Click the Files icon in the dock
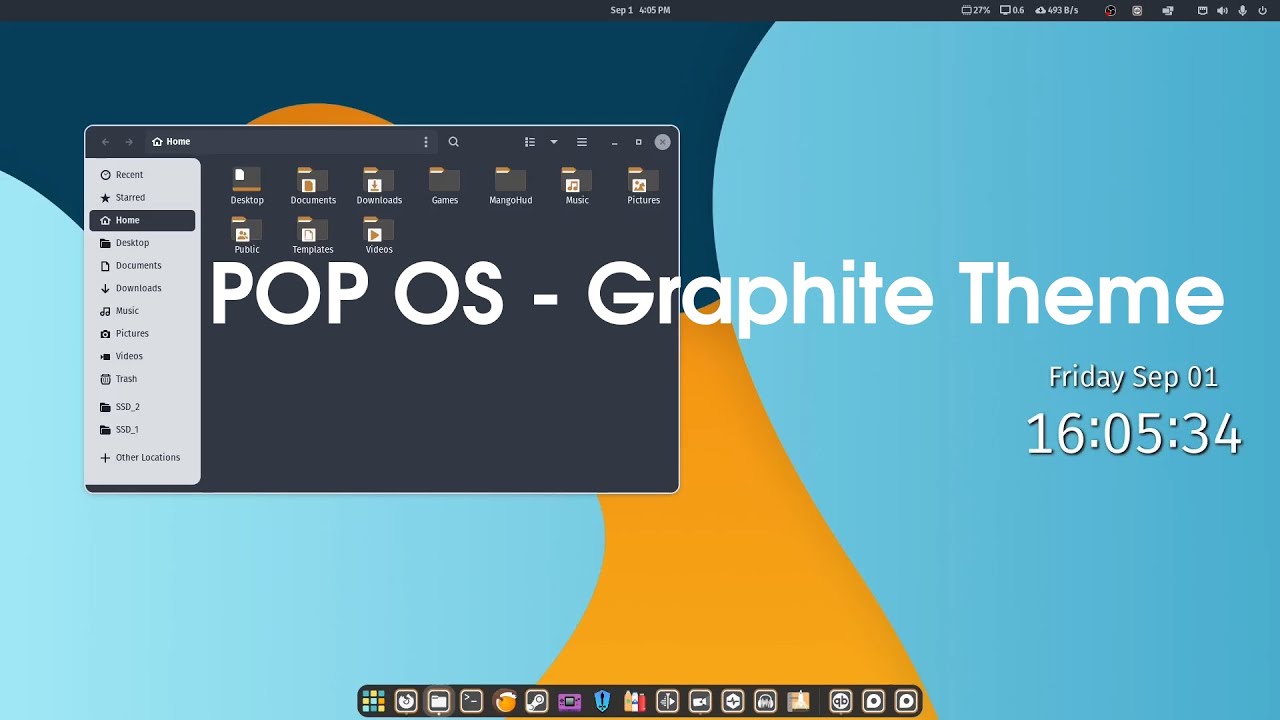Image resolution: width=1280 pixels, height=720 pixels. 439,701
